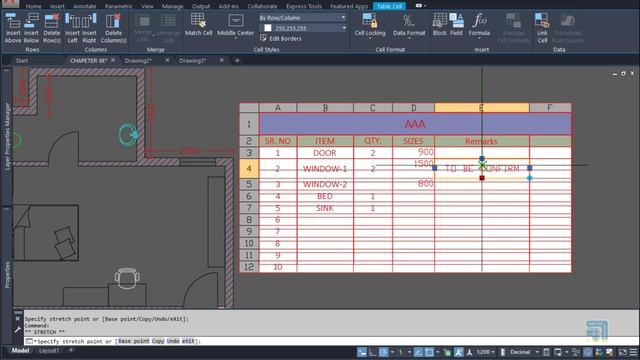
Task: Switch to the Model space tab
Action: tap(20, 351)
